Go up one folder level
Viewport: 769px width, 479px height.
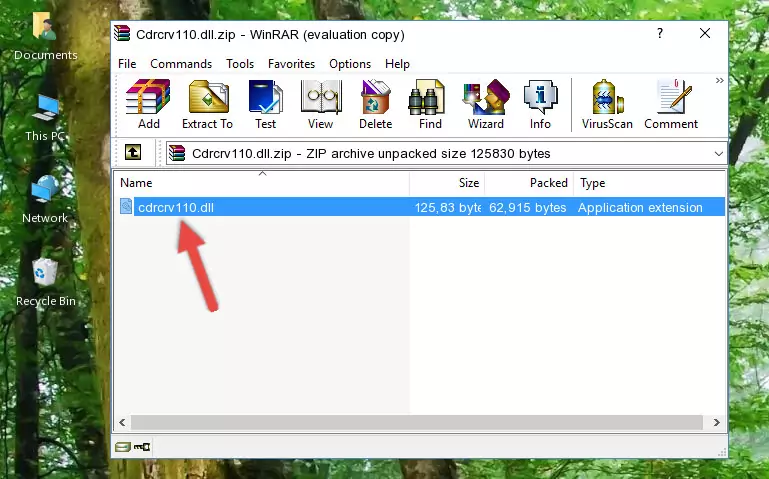133,152
